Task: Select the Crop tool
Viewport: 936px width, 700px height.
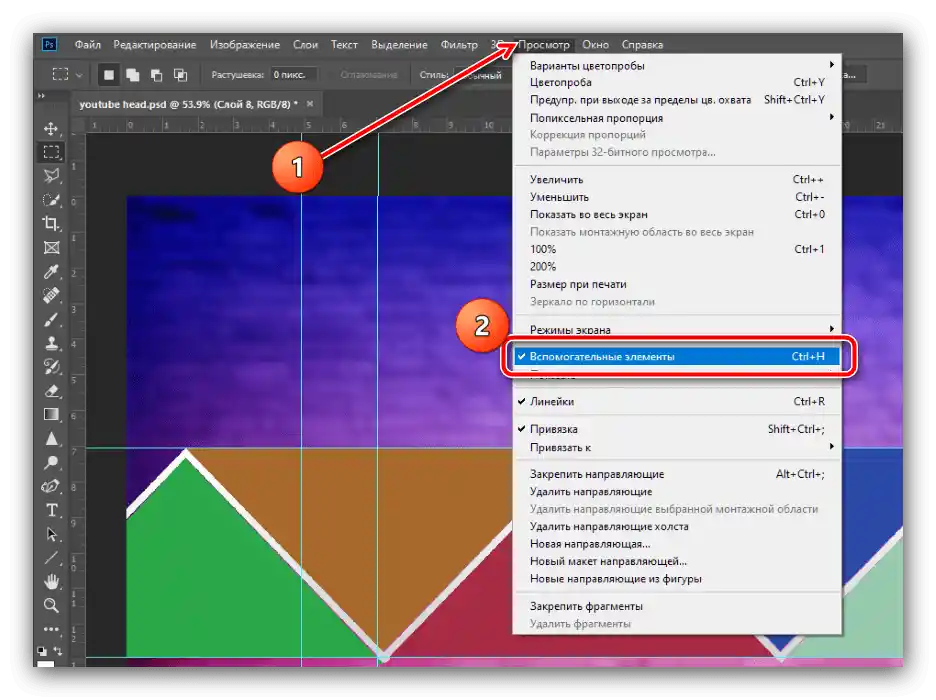Action: tap(51, 224)
